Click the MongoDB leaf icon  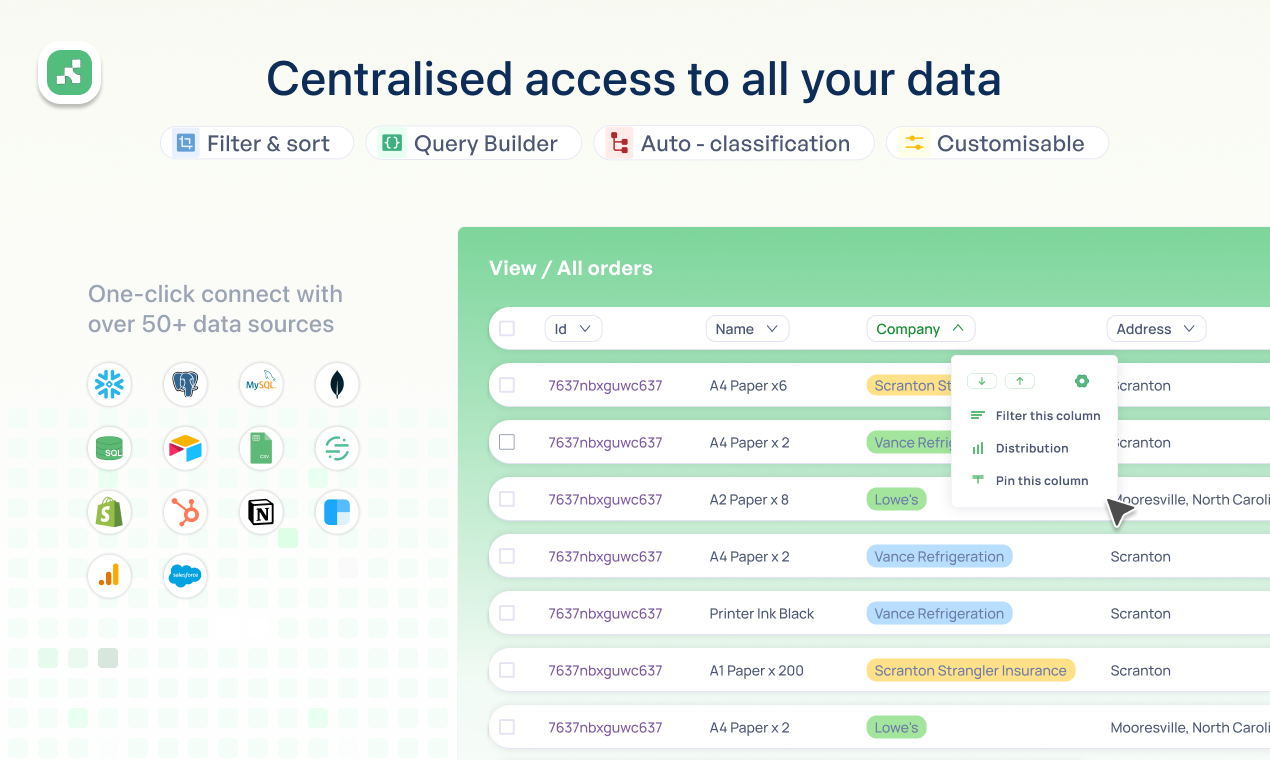[x=337, y=385]
